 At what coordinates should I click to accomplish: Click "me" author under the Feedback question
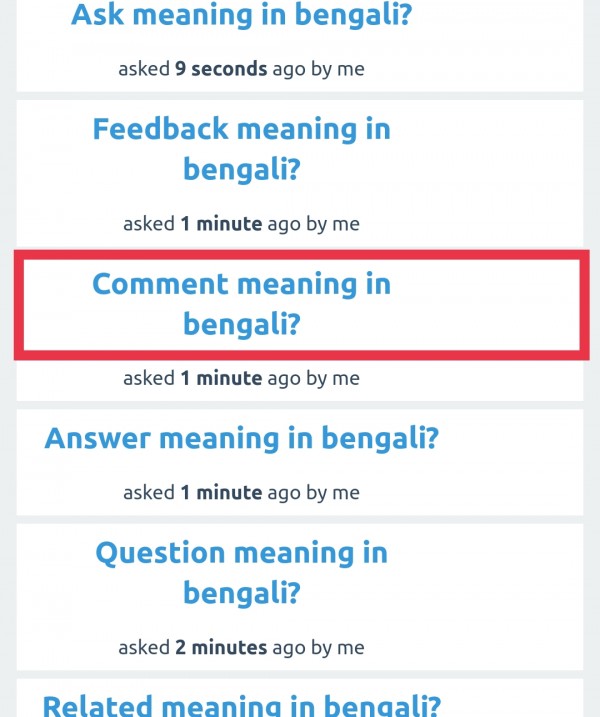346,224
